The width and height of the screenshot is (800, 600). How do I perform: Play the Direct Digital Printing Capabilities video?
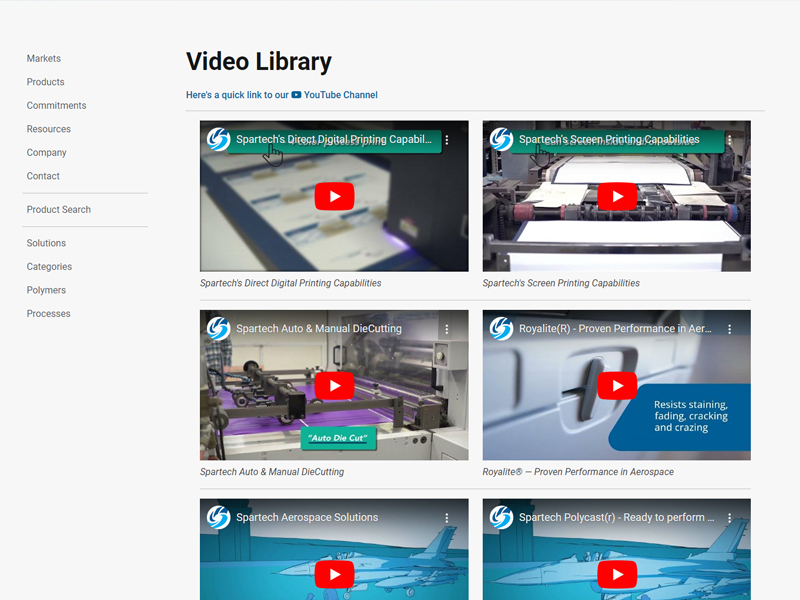[x=334, y=196]
